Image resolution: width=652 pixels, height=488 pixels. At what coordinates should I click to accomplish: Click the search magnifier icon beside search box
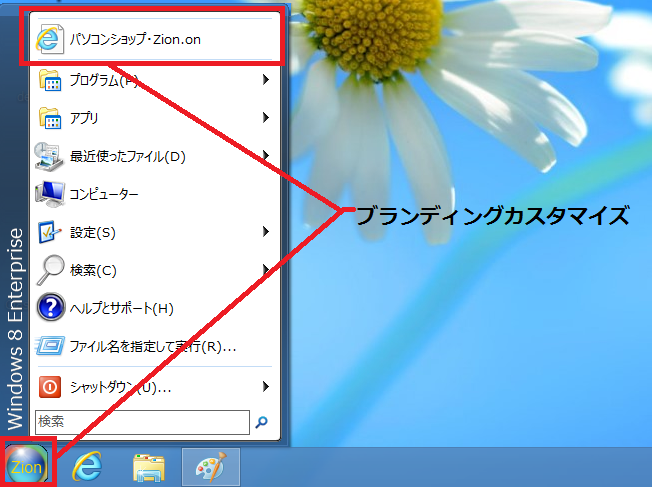point(262,422)
